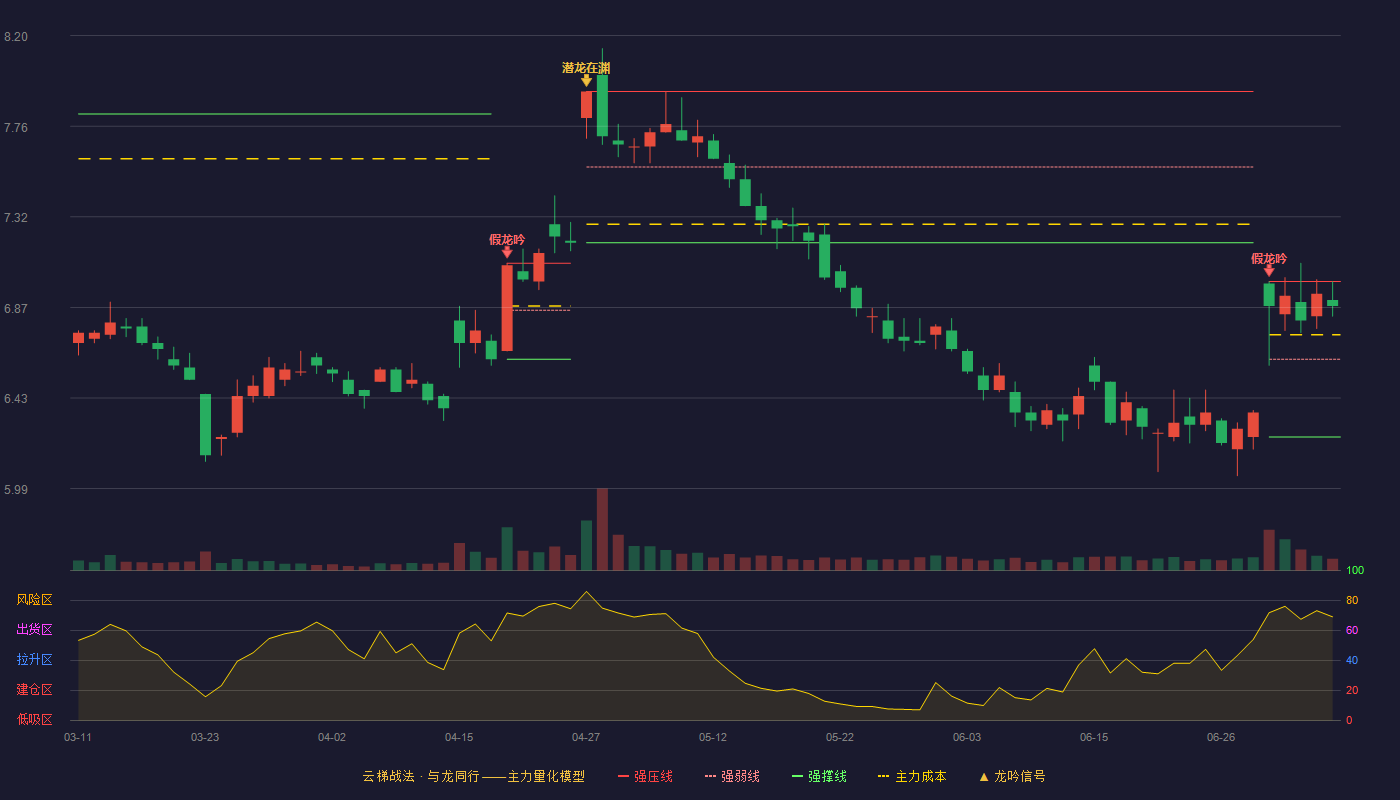Click the 潜龙在渊 signal marker
The height and width of the screenshot is (800, 1400).
(x=586, y=68)
